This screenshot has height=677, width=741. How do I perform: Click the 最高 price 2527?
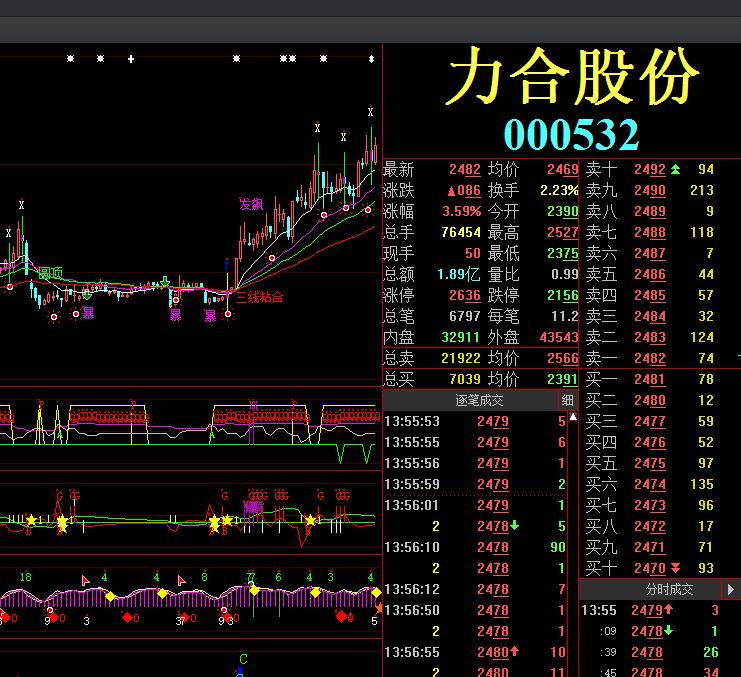pos(562,232)
